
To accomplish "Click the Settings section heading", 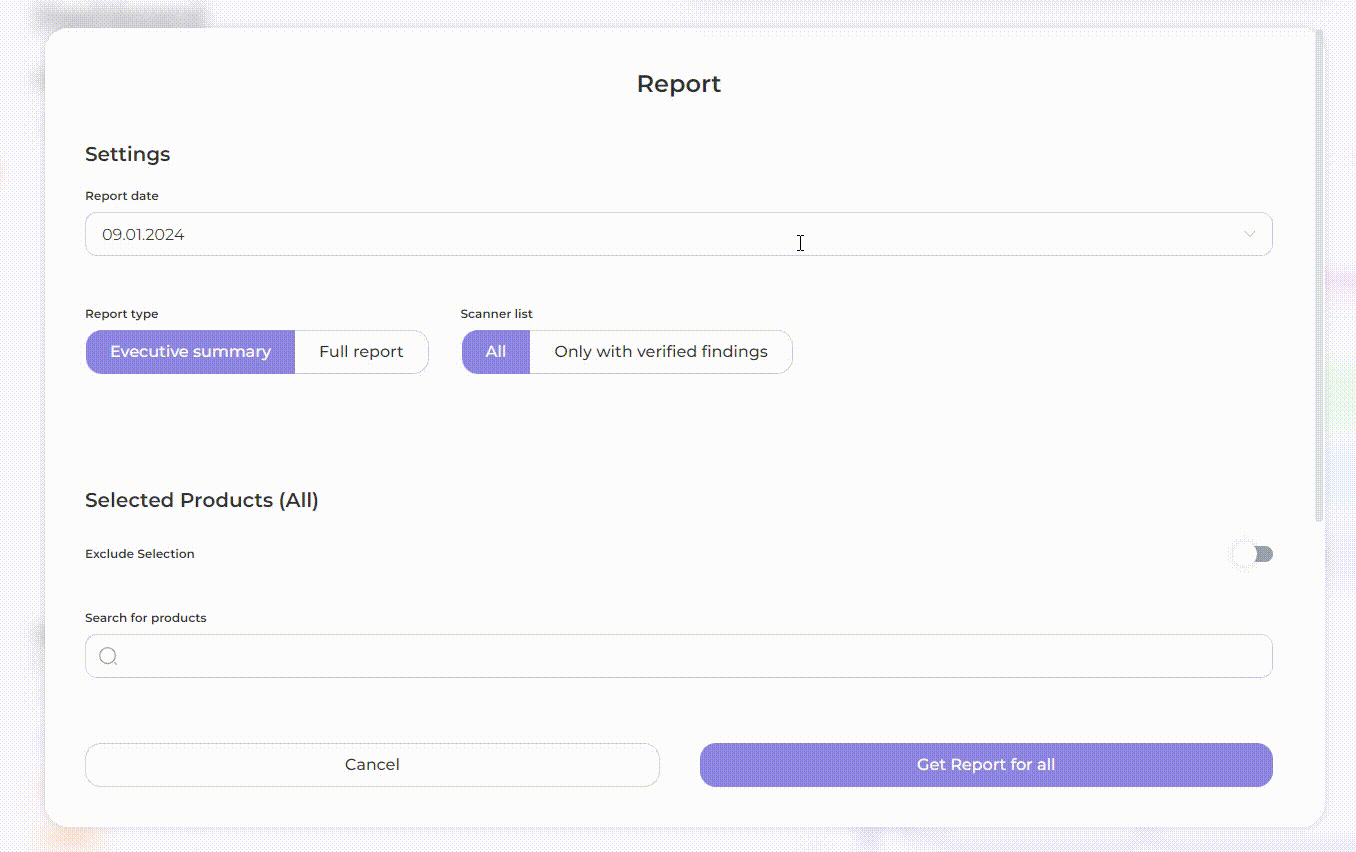I will [x=127, y=154].
